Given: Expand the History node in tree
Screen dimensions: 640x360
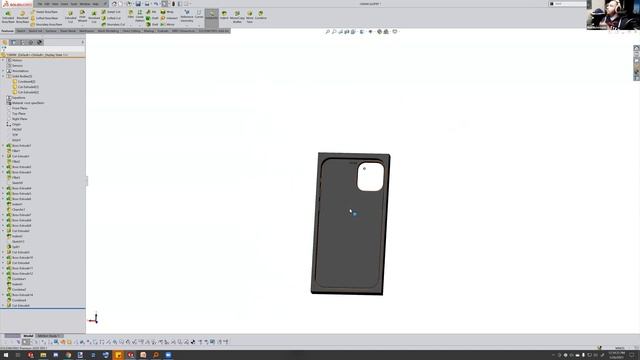Looking at the screenshot, I should [3, 60].
